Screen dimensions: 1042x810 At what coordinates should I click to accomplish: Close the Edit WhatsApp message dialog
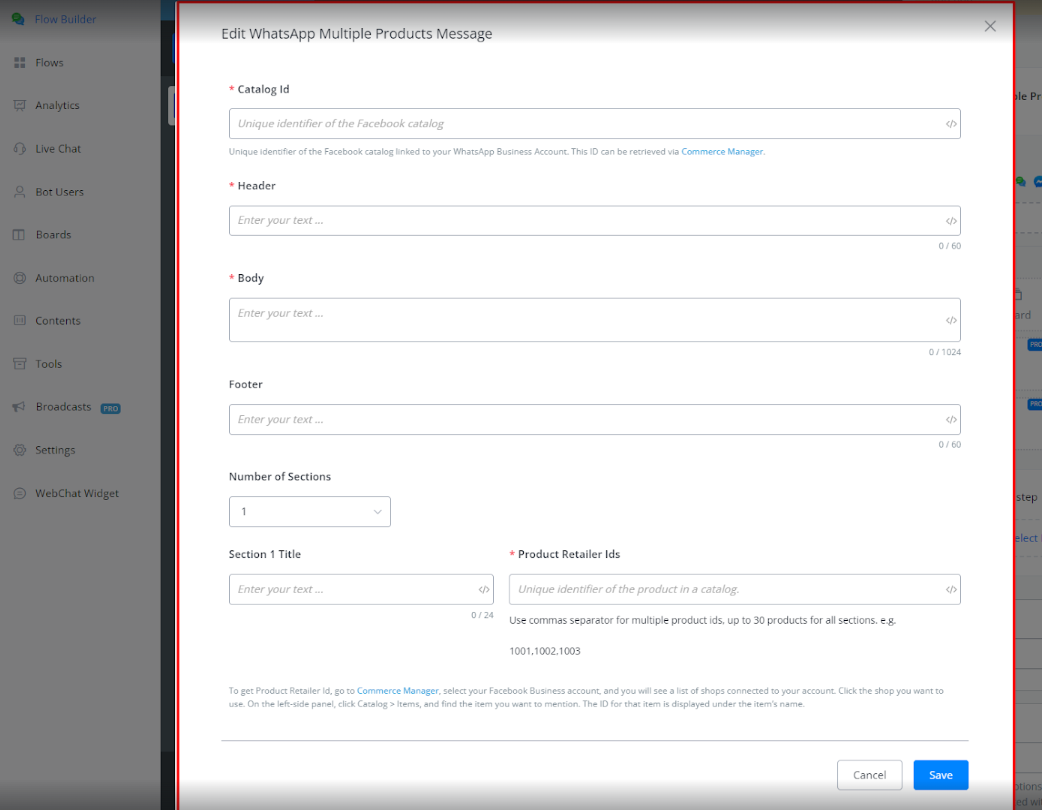click(990, 26)
